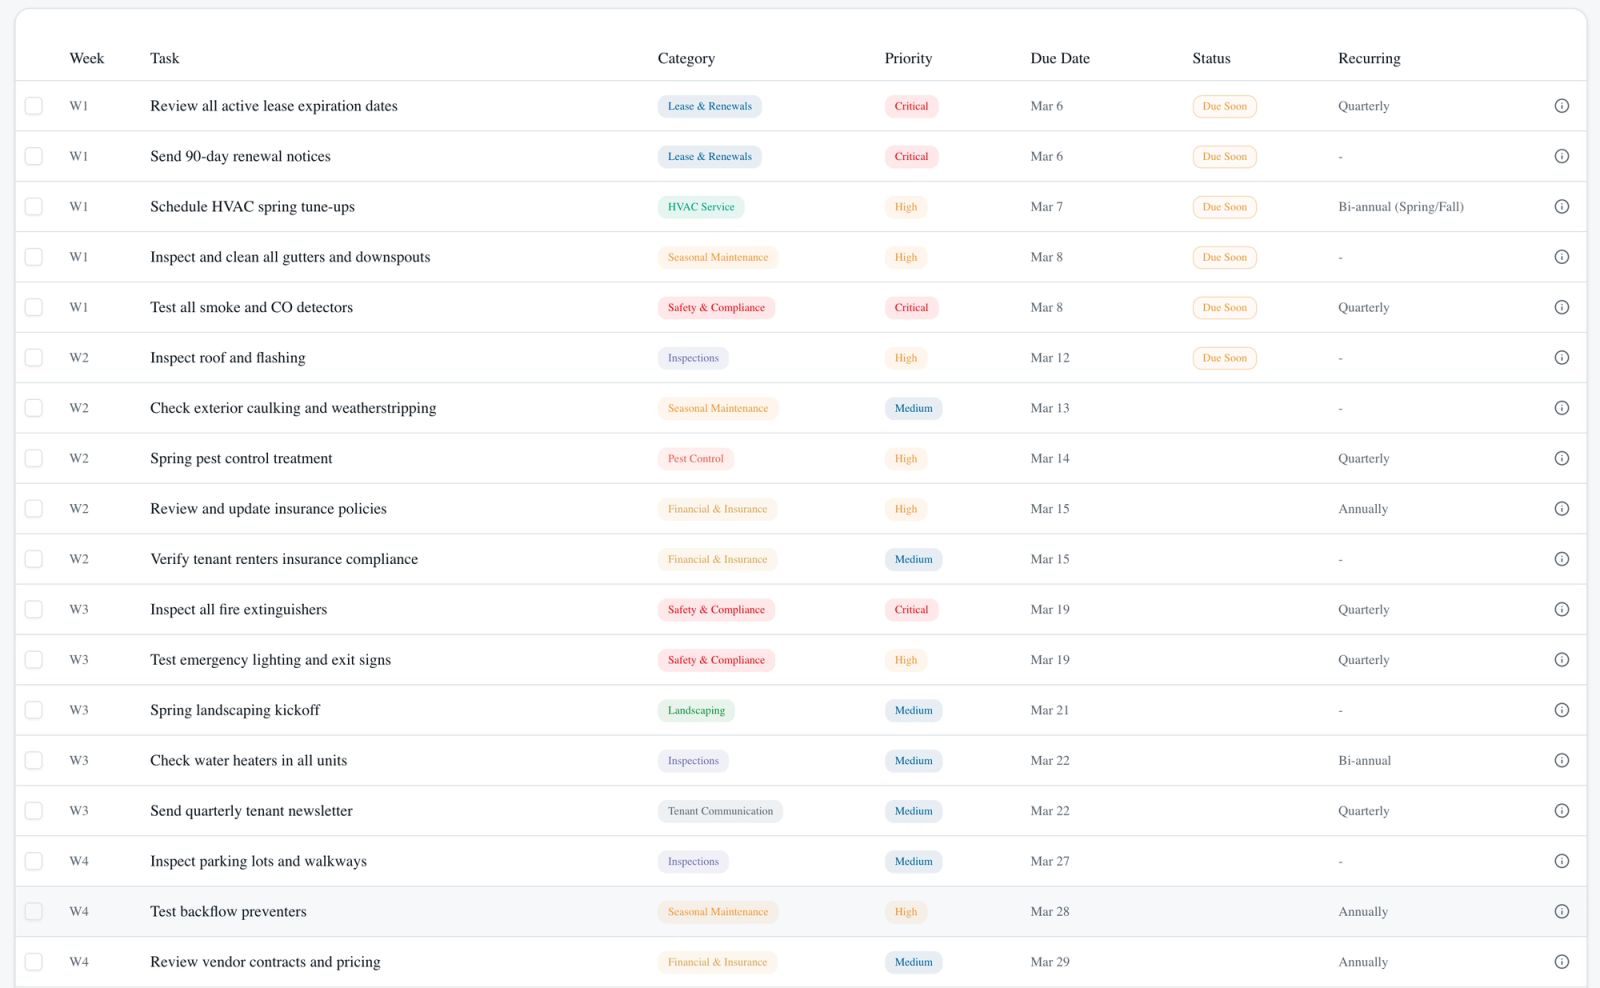Check the Inspect all fire extinguishers box
Viewport: 1600px width, 988px height.
point(34,609)
